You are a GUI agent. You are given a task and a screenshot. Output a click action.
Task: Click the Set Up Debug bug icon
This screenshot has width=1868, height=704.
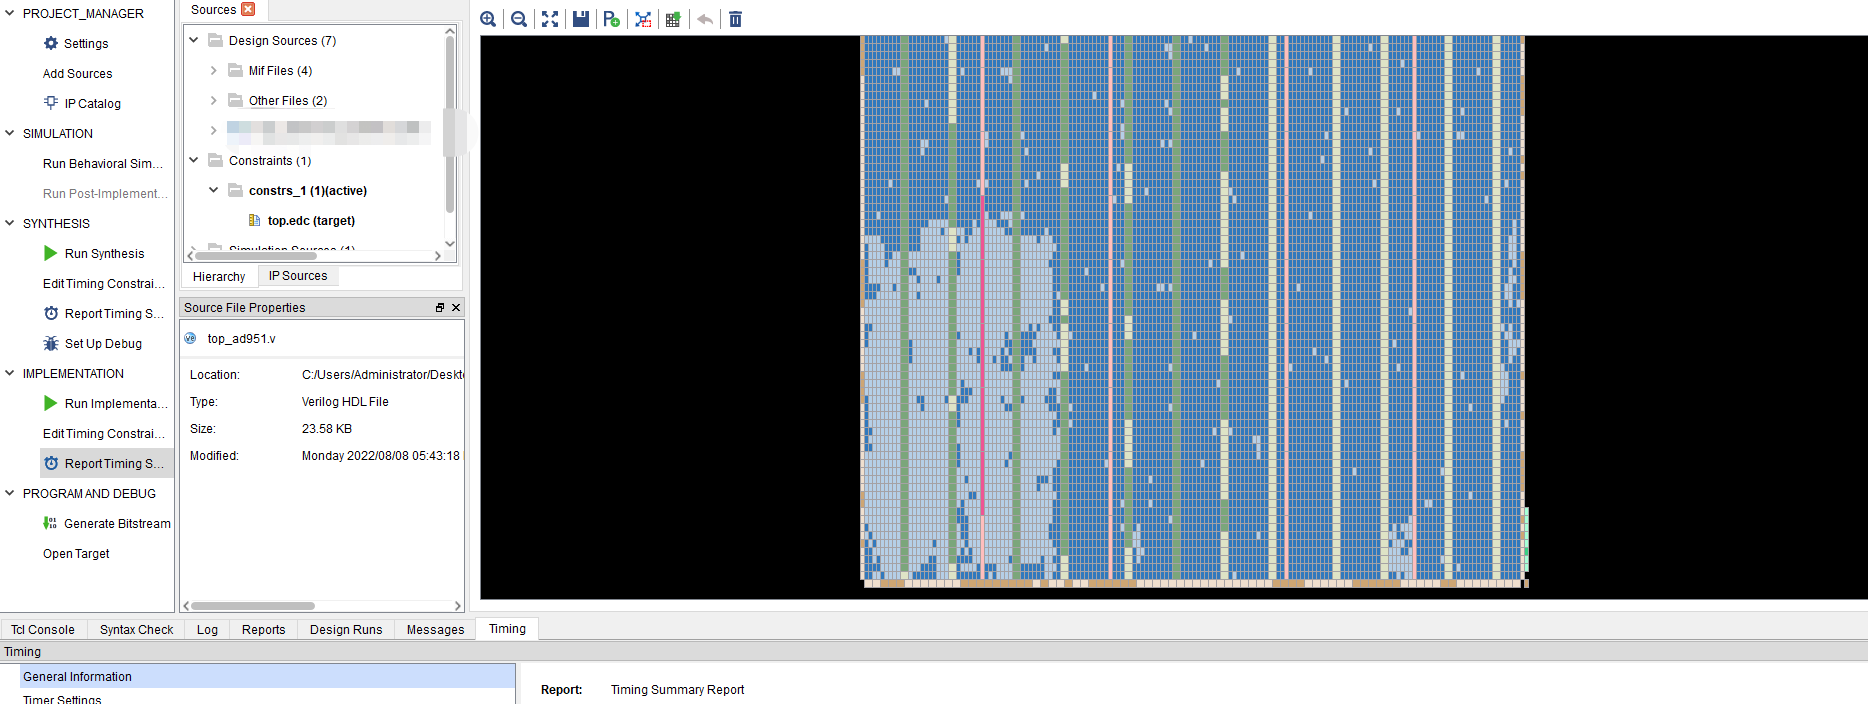pyautogui.click(x=51, y=344)
